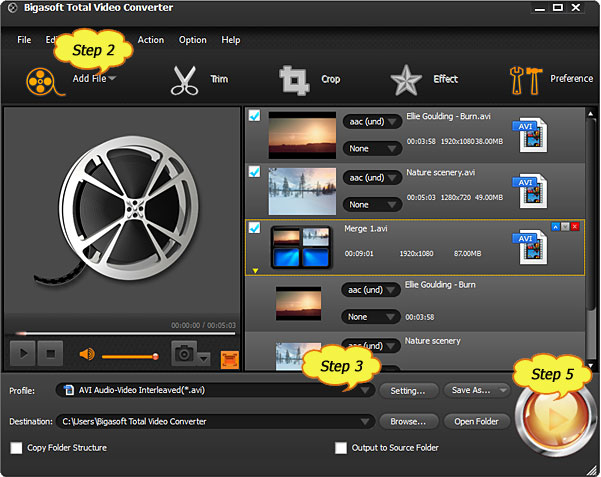Select merged sub-item Ellie Goulding - Burn thumbnail

tap(298, 303)
